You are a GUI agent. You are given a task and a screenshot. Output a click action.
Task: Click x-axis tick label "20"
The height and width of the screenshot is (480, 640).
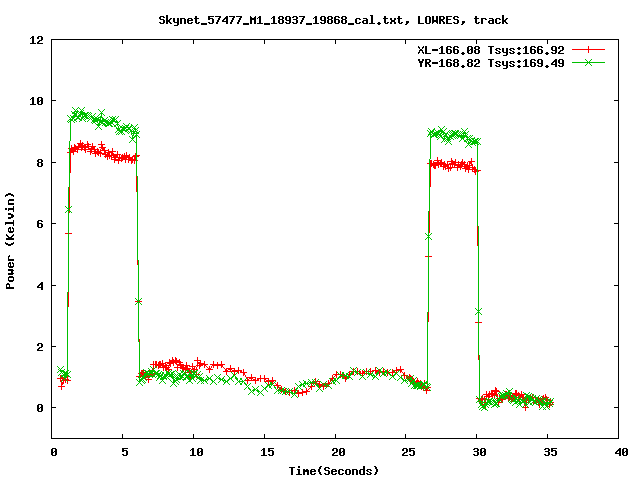[338, 452]
